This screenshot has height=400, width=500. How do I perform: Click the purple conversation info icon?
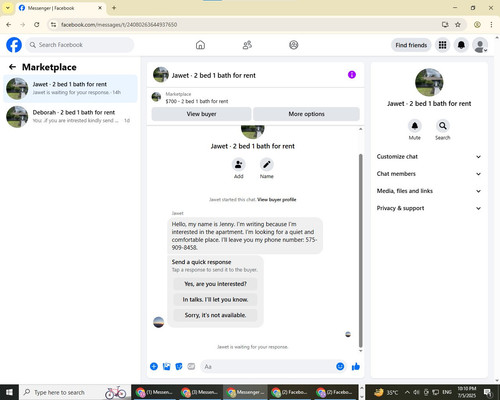pos(352,75)
